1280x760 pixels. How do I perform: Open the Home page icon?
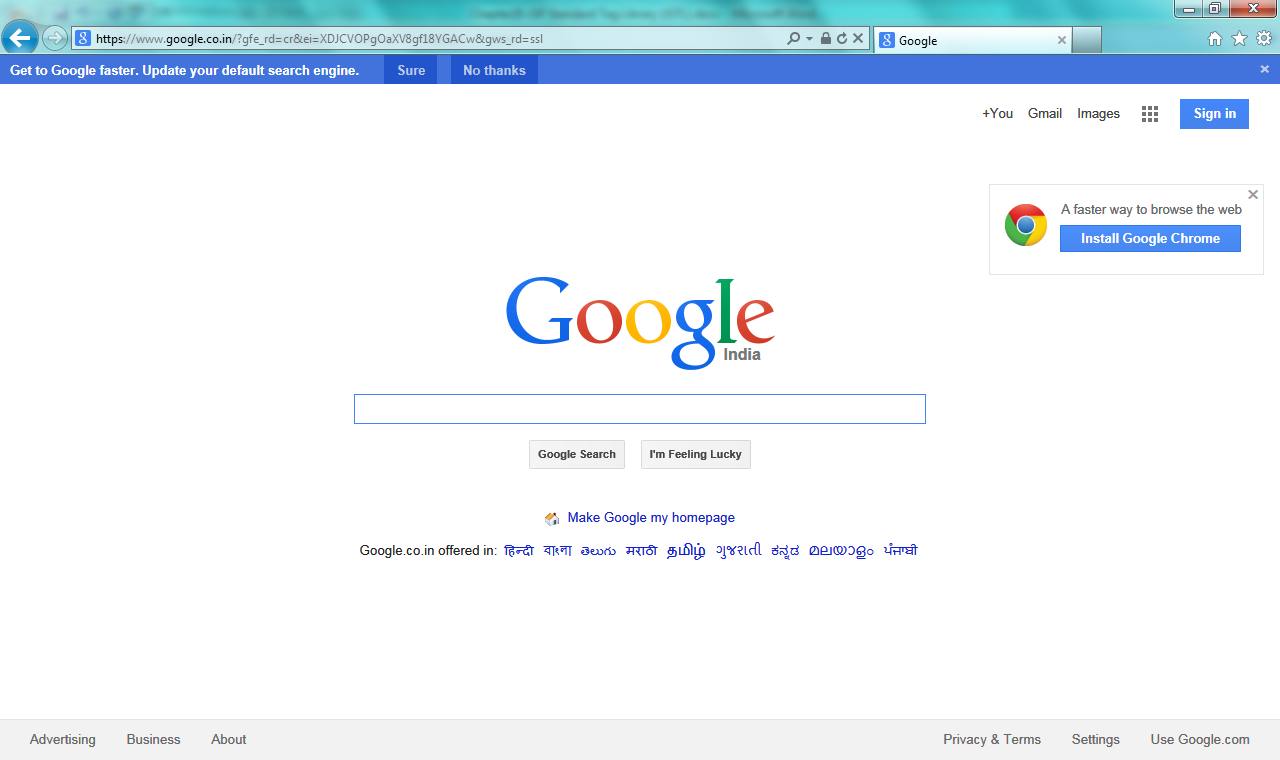coord(1215,39)
